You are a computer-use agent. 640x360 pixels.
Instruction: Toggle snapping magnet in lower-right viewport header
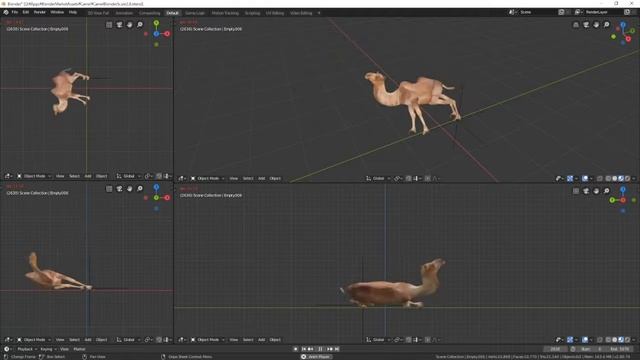coord(409,340)
